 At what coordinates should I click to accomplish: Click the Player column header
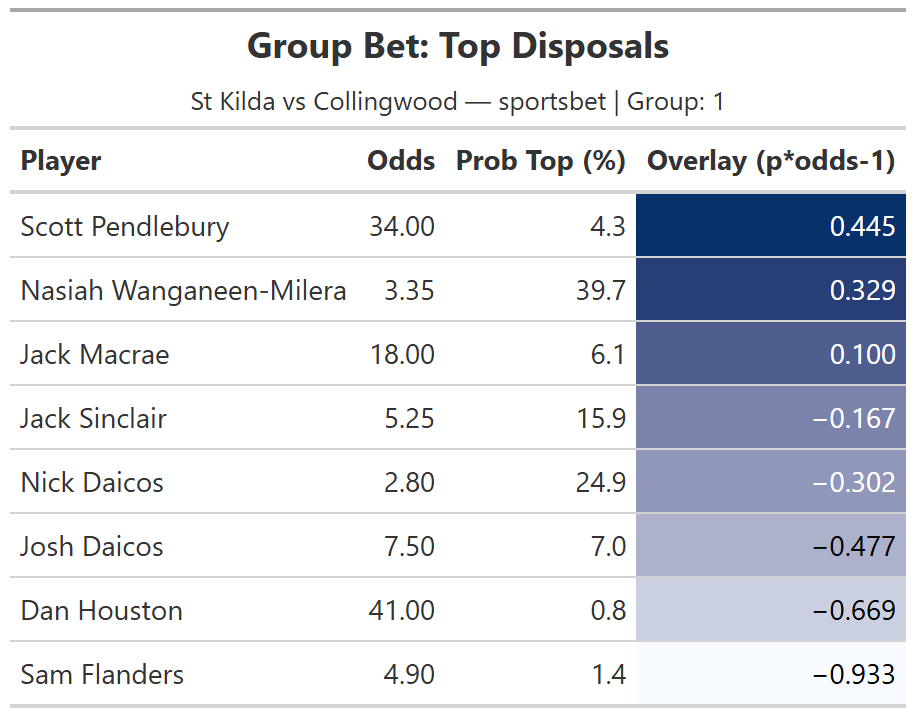(61, 161)
